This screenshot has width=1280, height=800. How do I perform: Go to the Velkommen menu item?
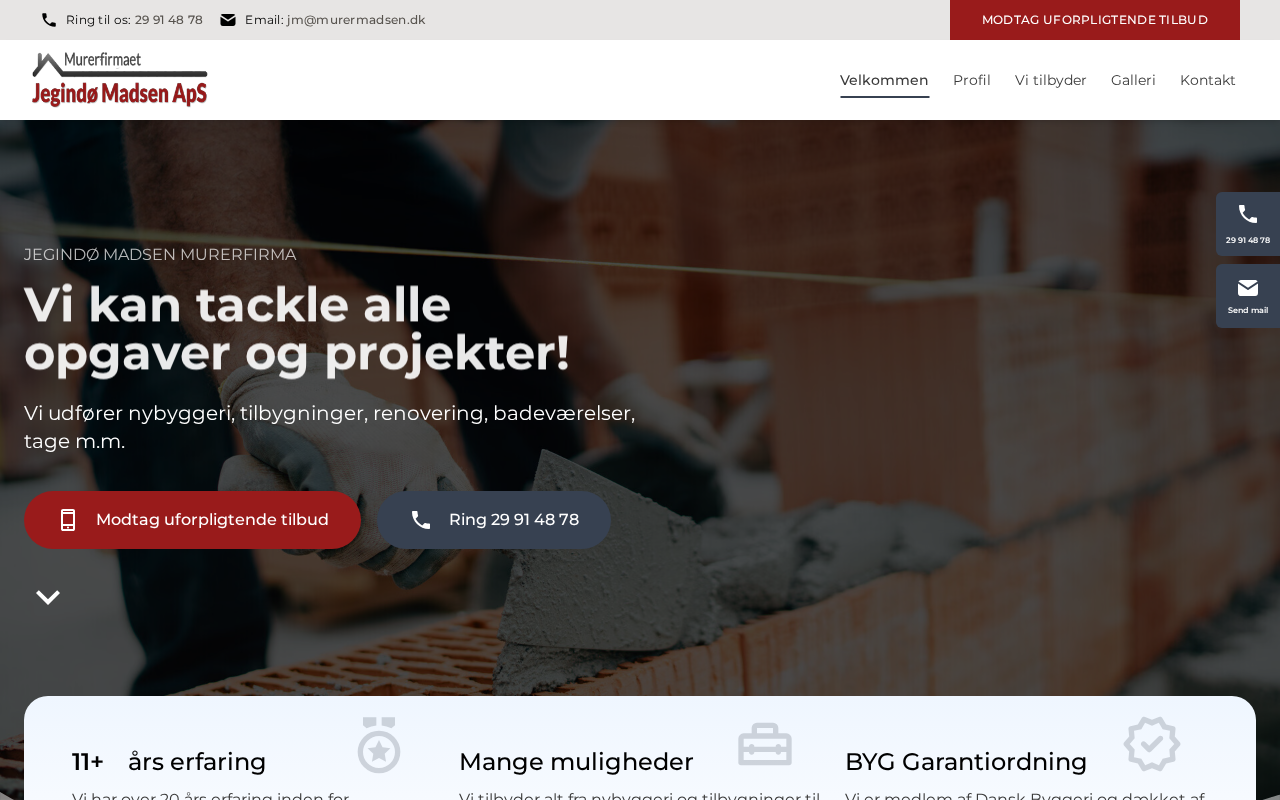pyautogui.click(x=884, y=80)
